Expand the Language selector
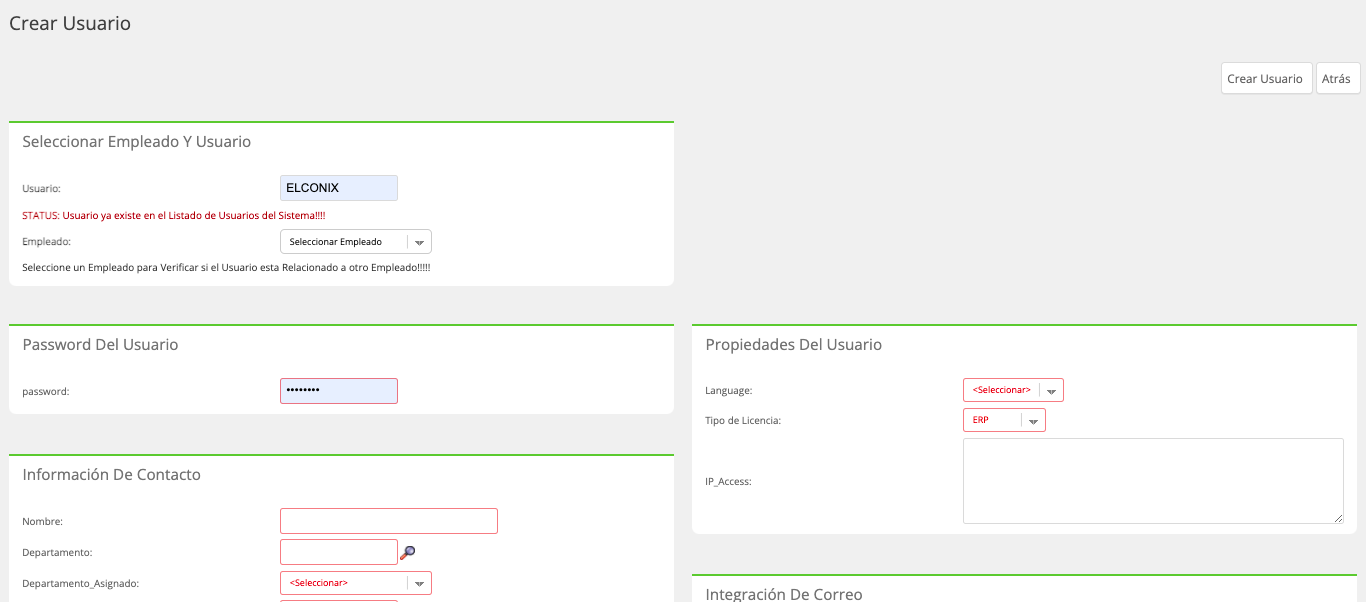The width and height of the screenshot is (1366, 602). (1013, 390)
